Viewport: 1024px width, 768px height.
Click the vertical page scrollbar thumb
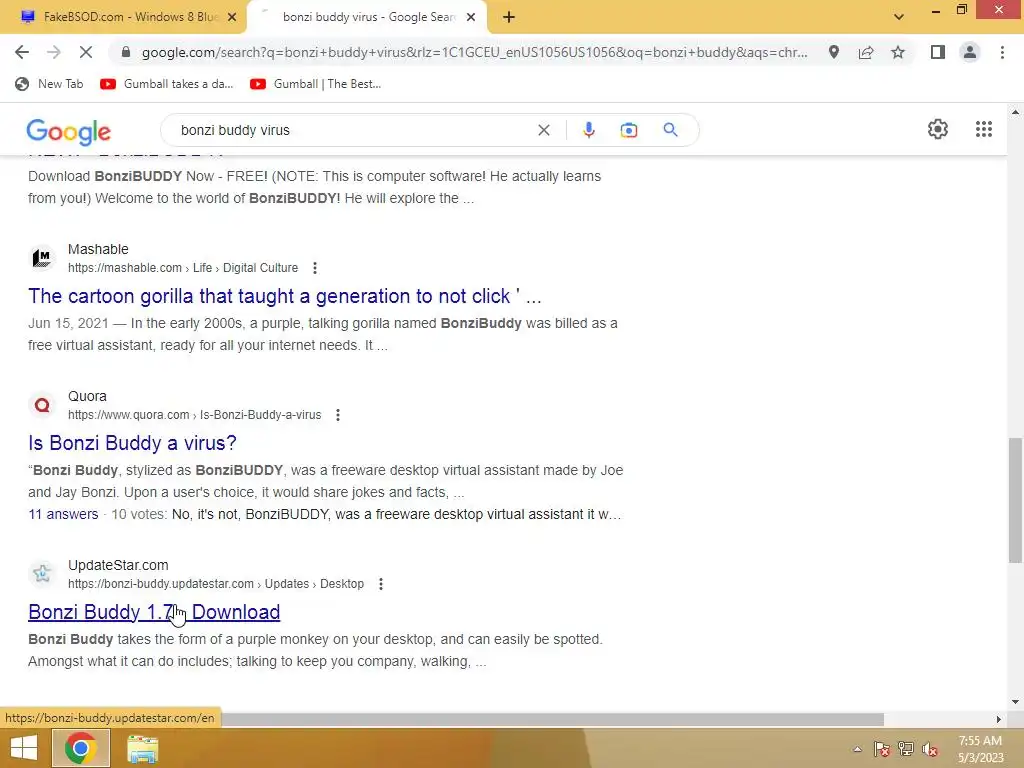point(1015,500)
